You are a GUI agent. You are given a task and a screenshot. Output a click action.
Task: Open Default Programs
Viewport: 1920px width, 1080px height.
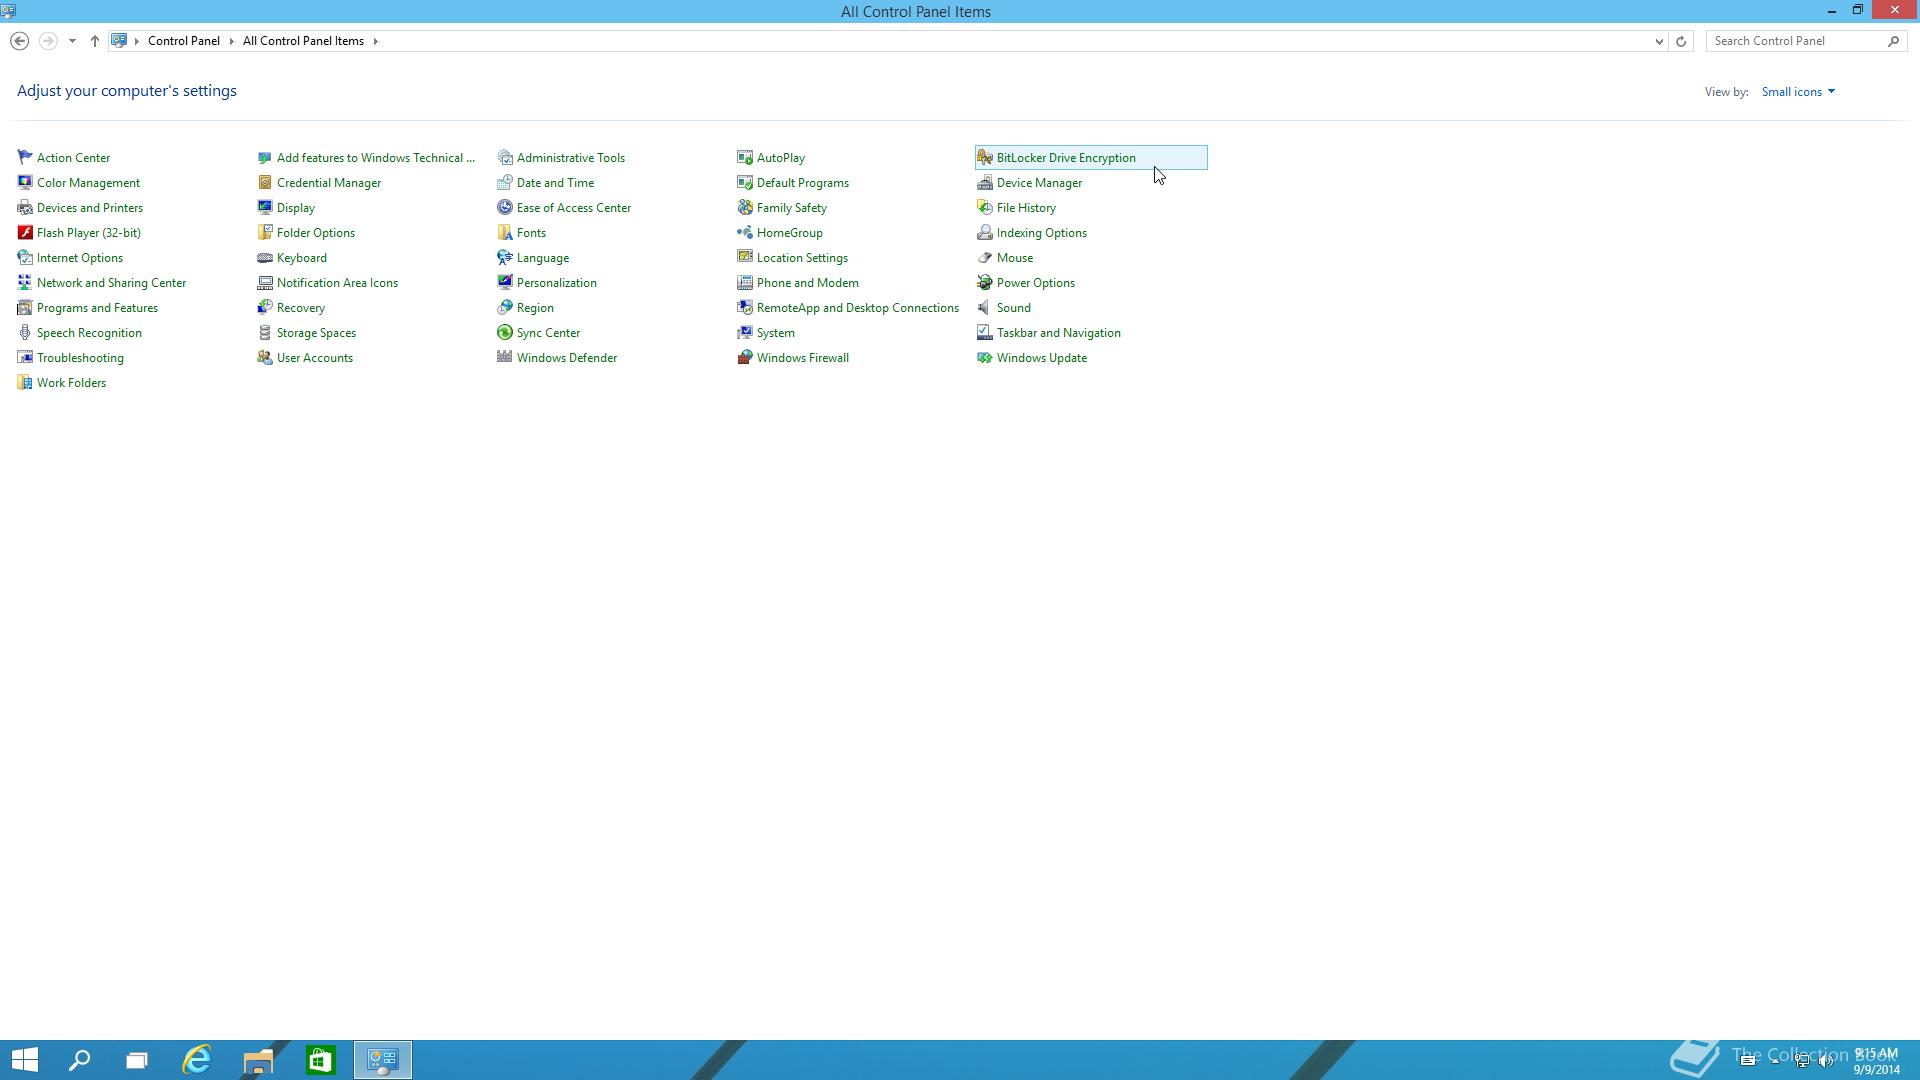[x=802, y=182]
